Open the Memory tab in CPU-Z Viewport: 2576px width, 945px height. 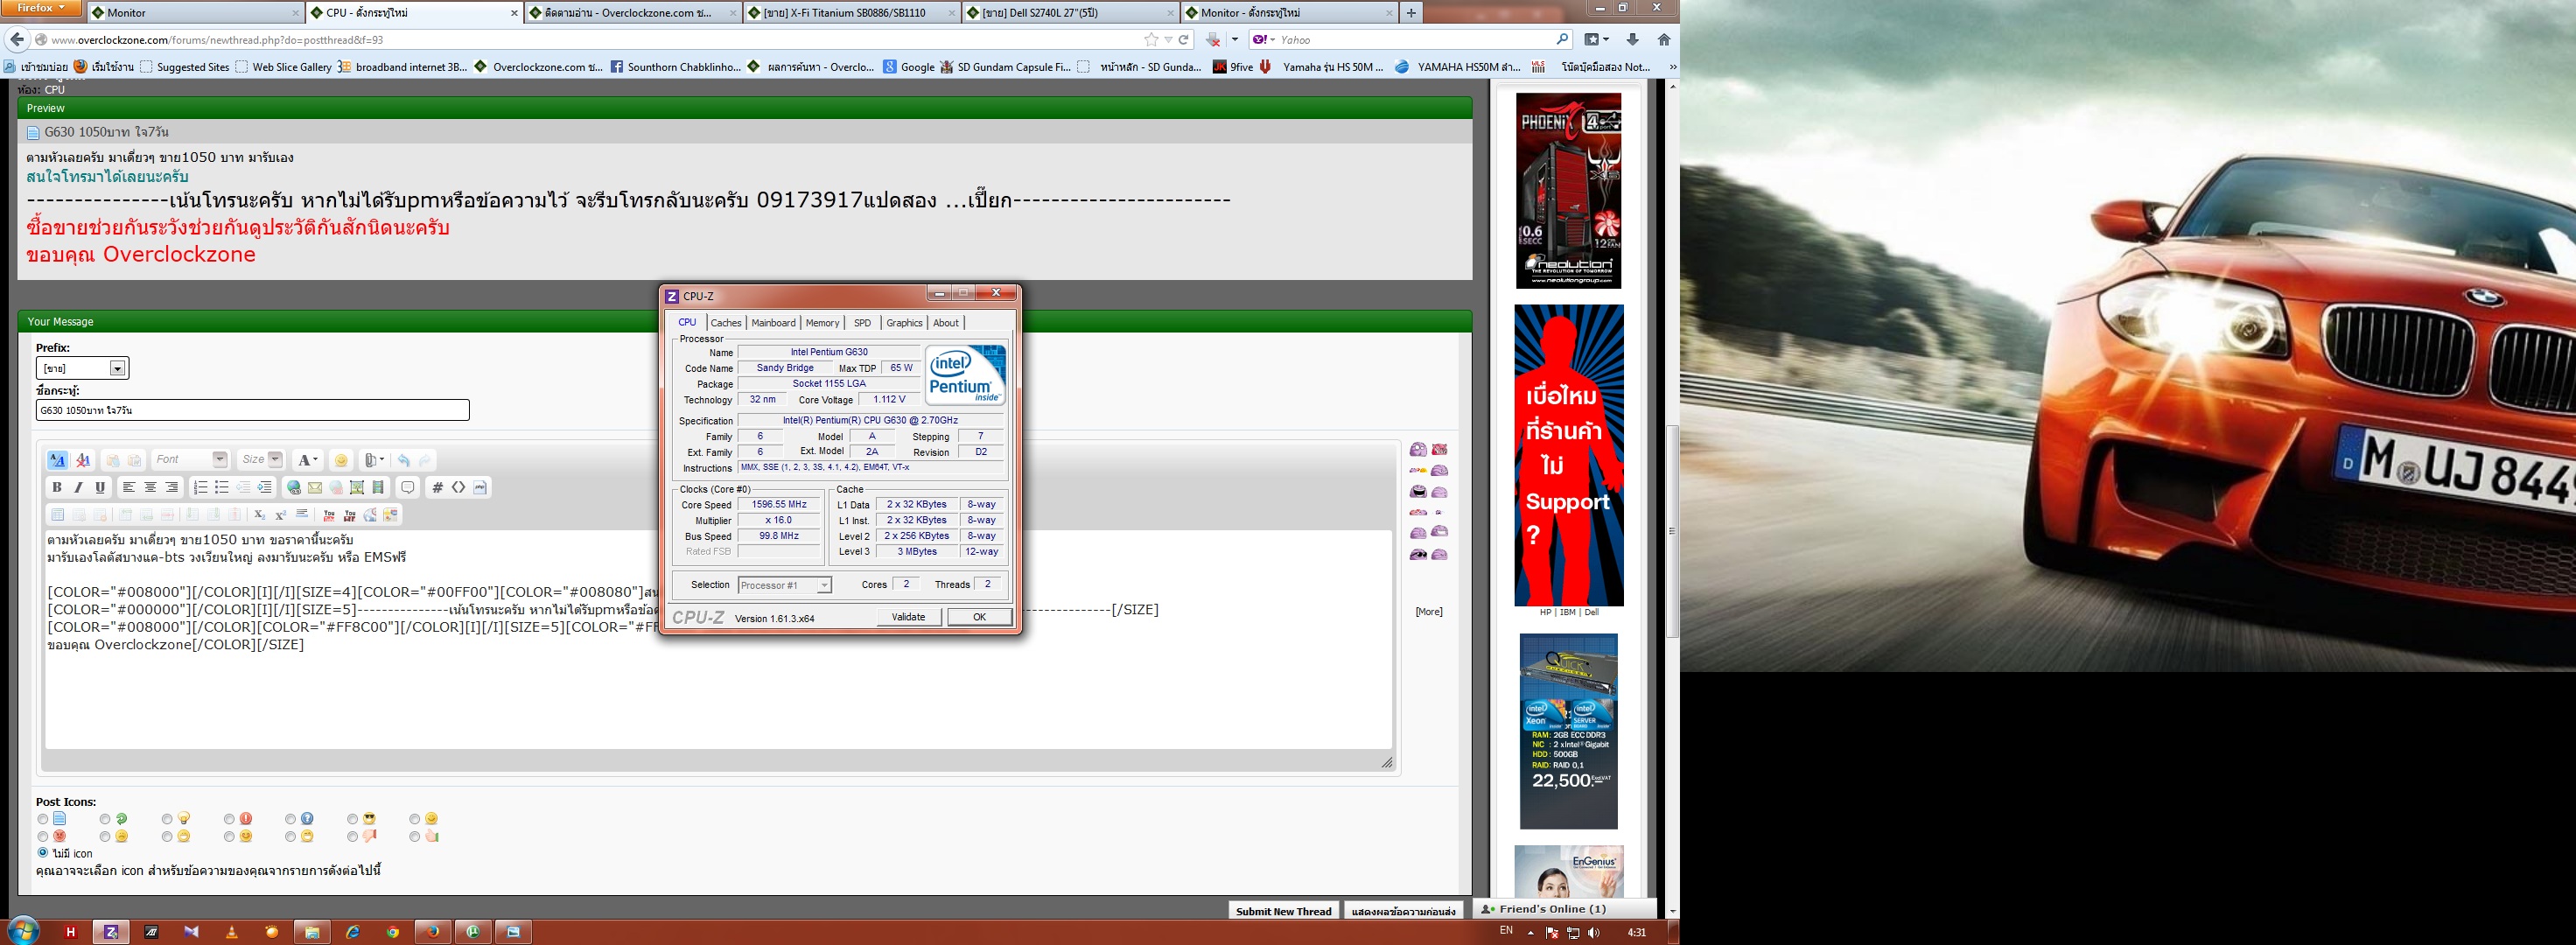click(x=822, y=323)
